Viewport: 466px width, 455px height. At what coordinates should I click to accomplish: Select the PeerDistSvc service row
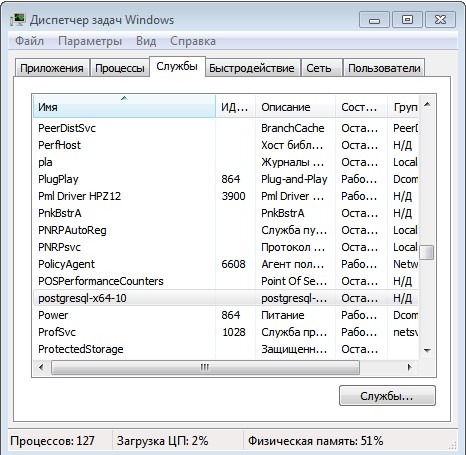pos(226,128)
